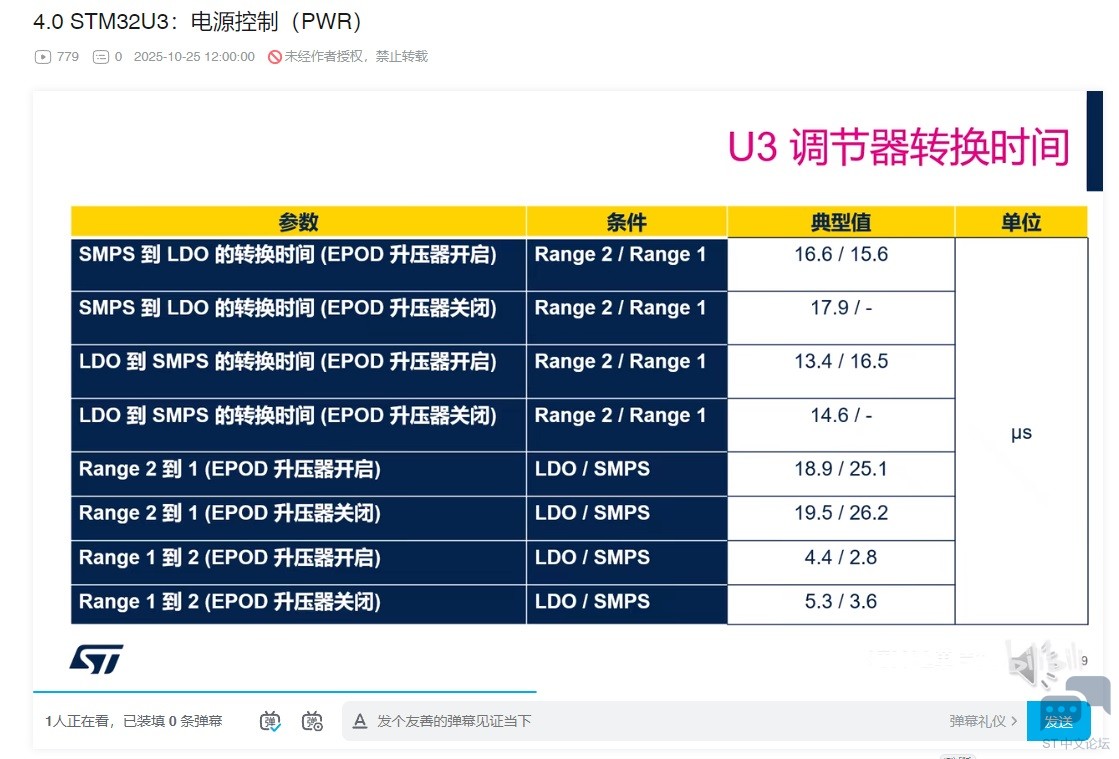Click the row Range 2 到 1 (EPOD 升压器开启)
This screenshot has height=759, width=1119.
coord(298,474)
